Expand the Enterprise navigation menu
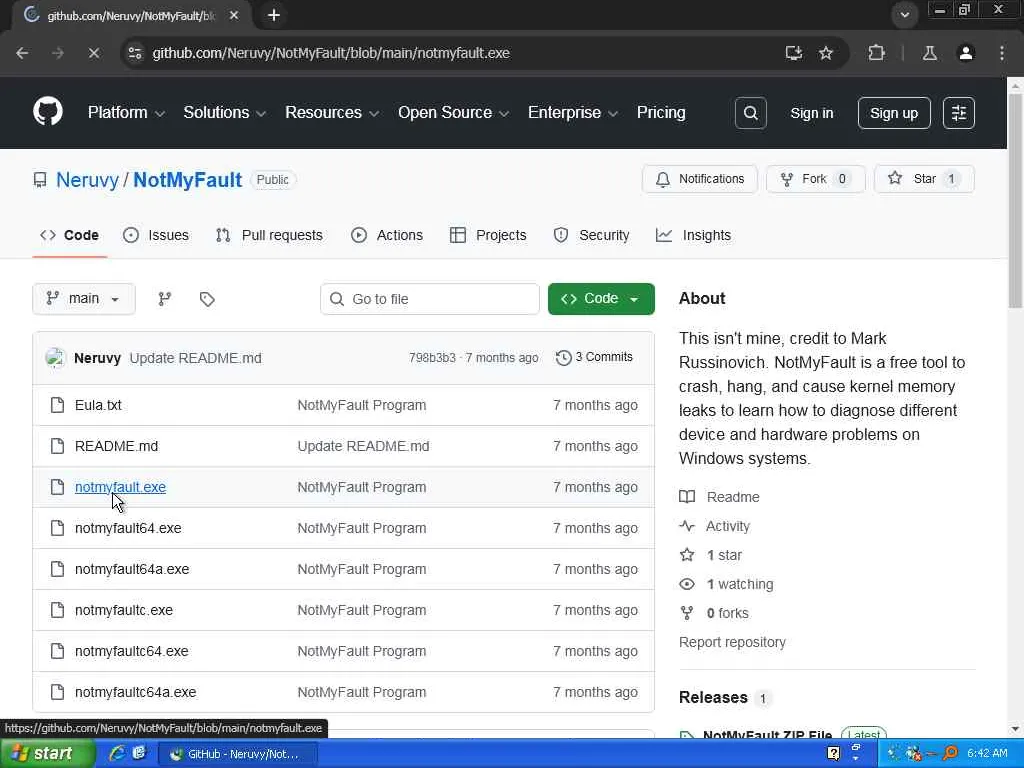 [573, 112]
